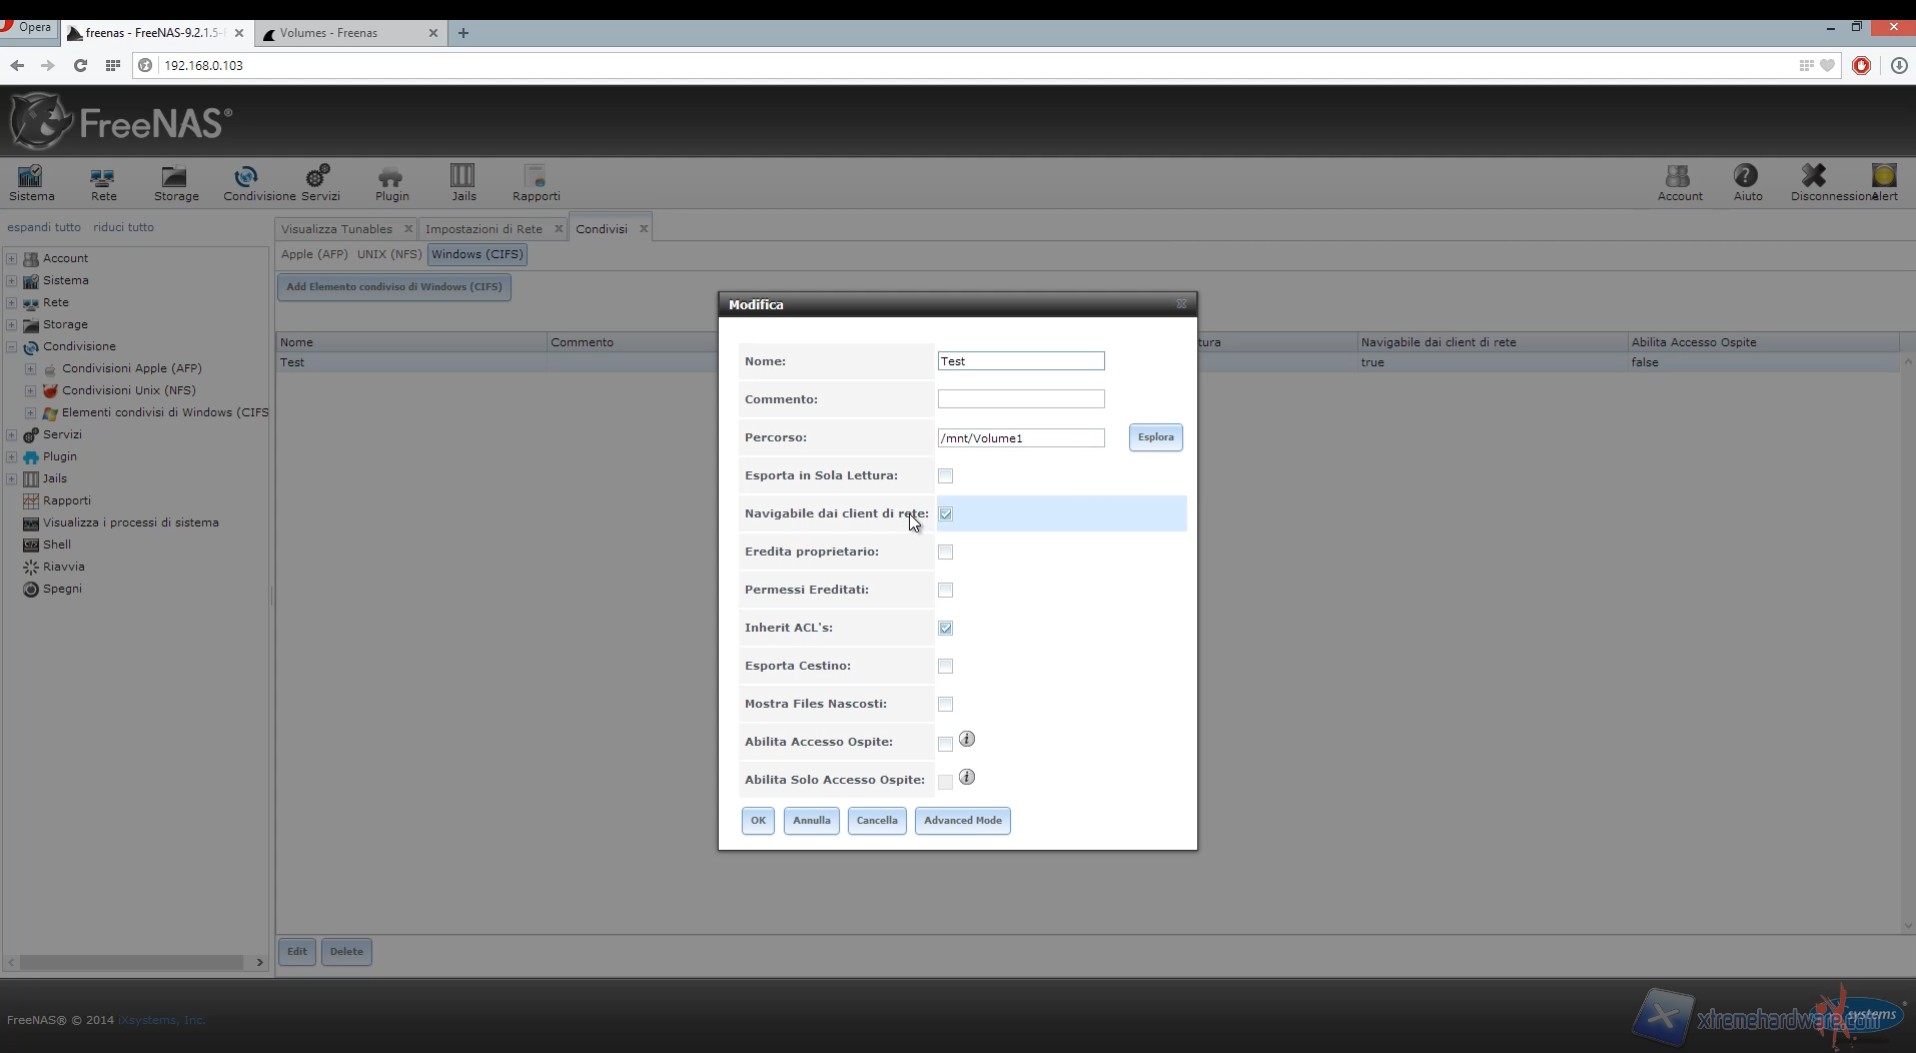The width and height of the screenshot is (1916, 1053).
Task: Enable Esporta in Sola Lettura checkbox
Action: click(x=945, y=476)
